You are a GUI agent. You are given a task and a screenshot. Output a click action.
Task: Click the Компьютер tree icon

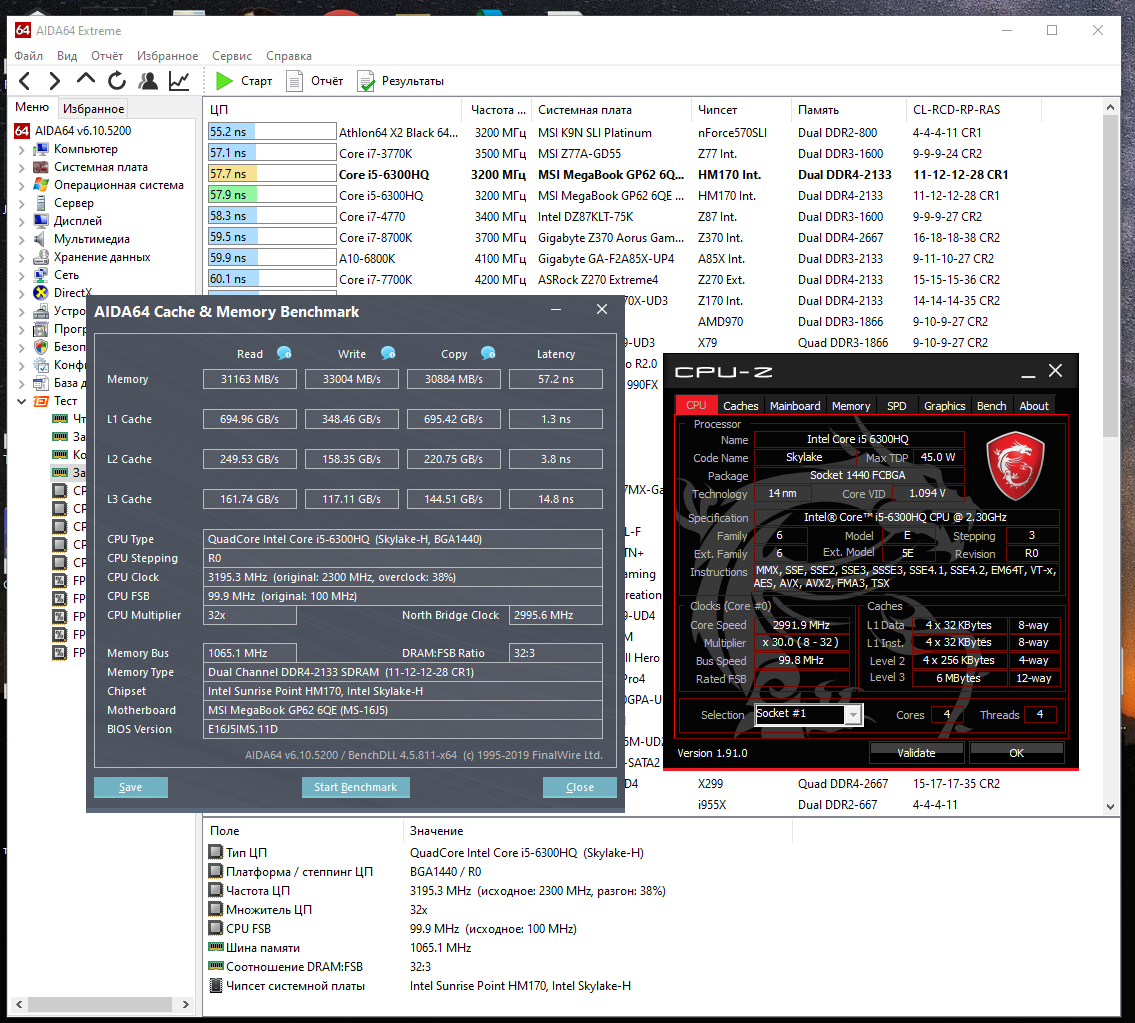(x=41, y=149)
